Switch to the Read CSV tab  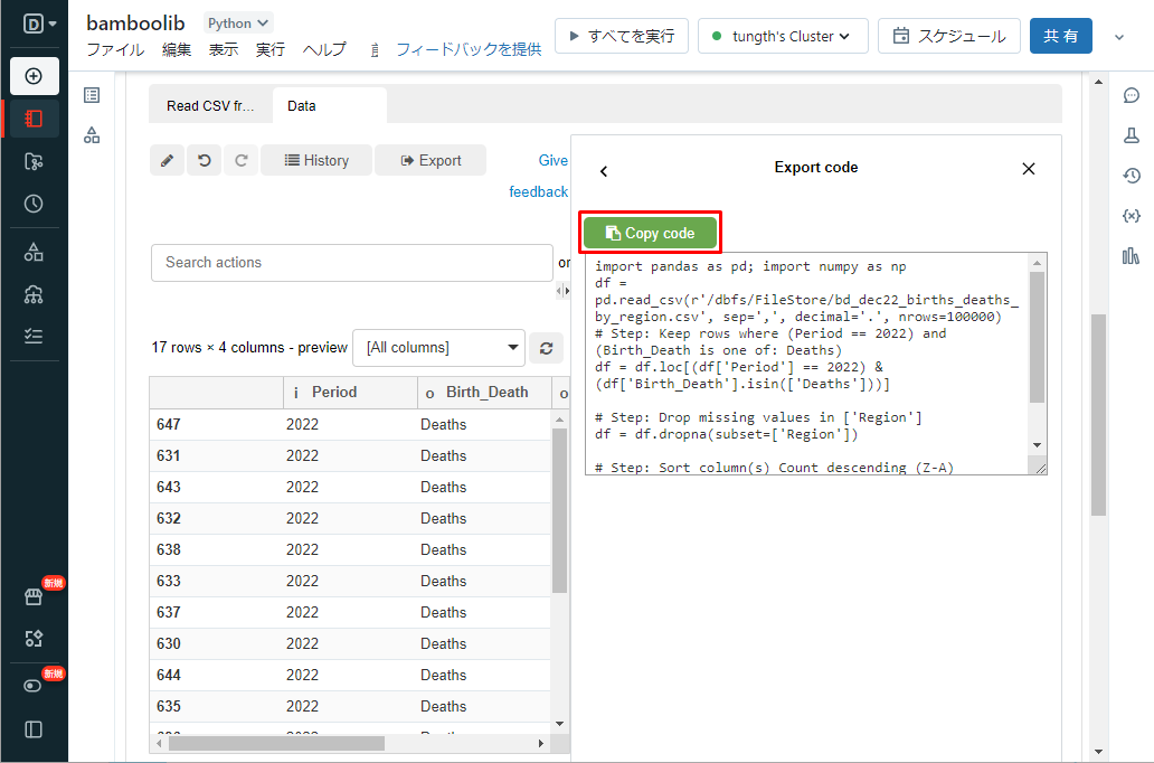point(210,105)
